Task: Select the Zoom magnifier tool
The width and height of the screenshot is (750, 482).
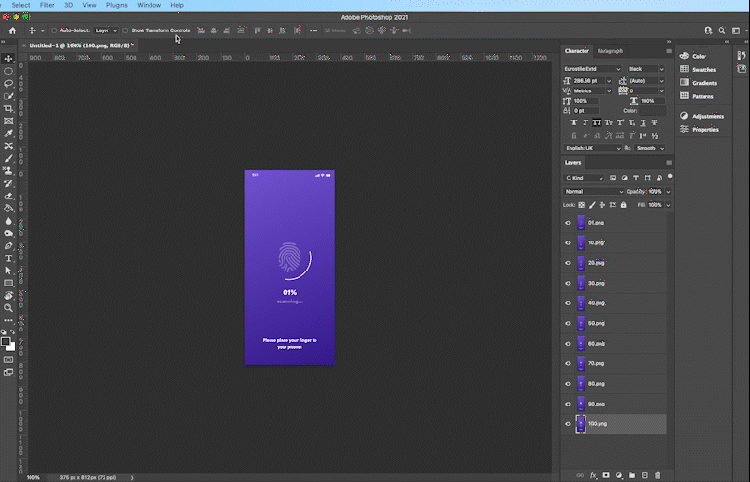Action: (x=8, y=308)
